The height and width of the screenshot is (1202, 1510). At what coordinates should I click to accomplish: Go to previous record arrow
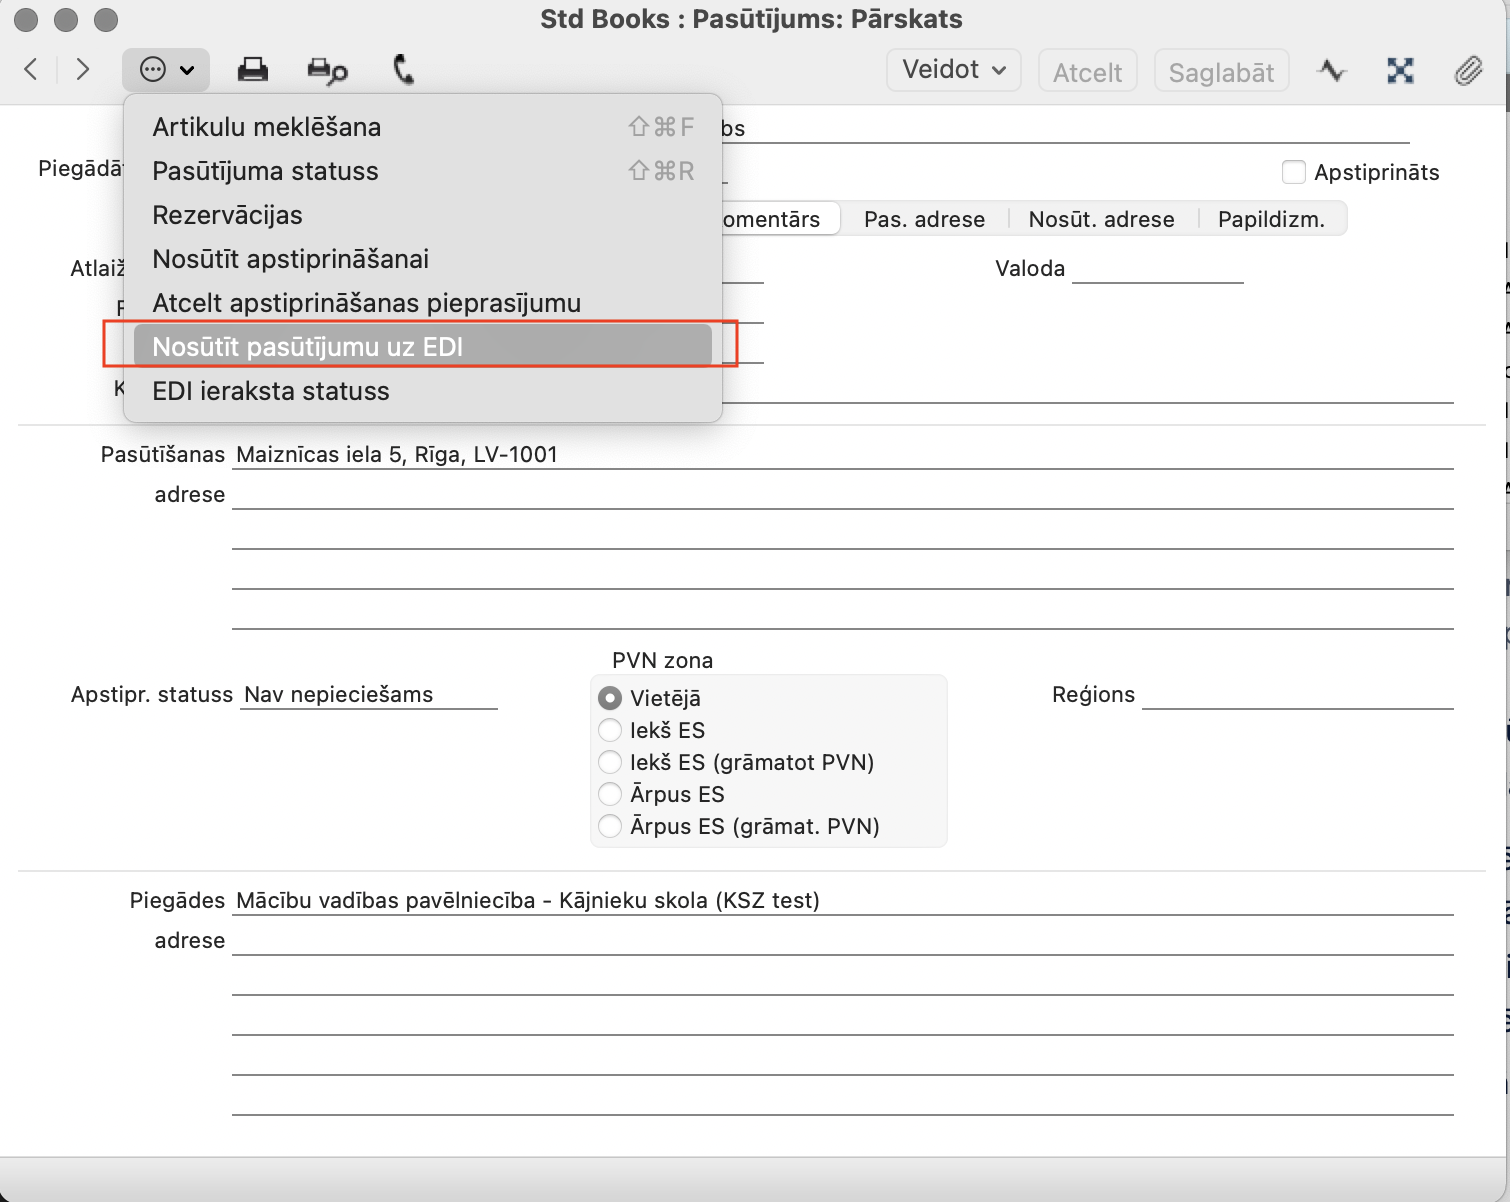pyautogui.click(x=31, y=70)
